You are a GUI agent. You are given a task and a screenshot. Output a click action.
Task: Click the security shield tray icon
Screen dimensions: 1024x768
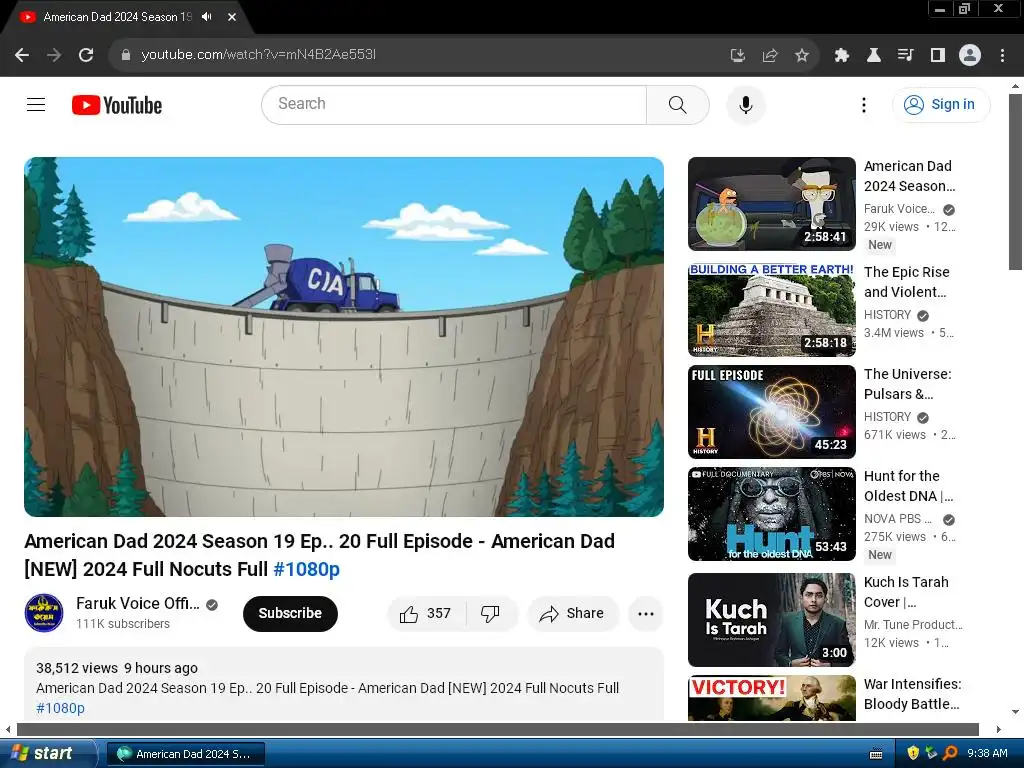point(914,754)
